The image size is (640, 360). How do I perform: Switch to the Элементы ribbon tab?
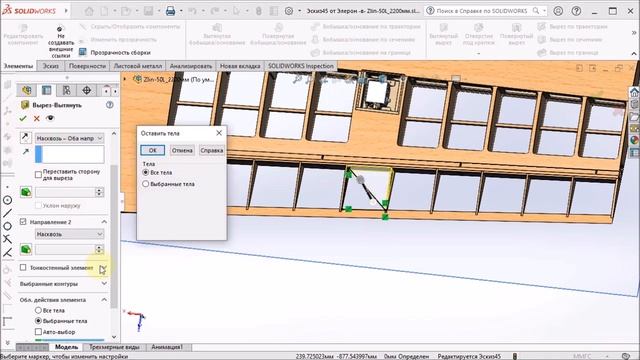pyautogui.click(x=18, y=66)
